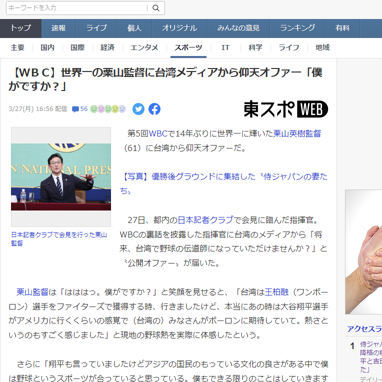Click the photo caption link under image
Image resolution: width=382 pixels, height=382 pixels.
click(59, 239)
